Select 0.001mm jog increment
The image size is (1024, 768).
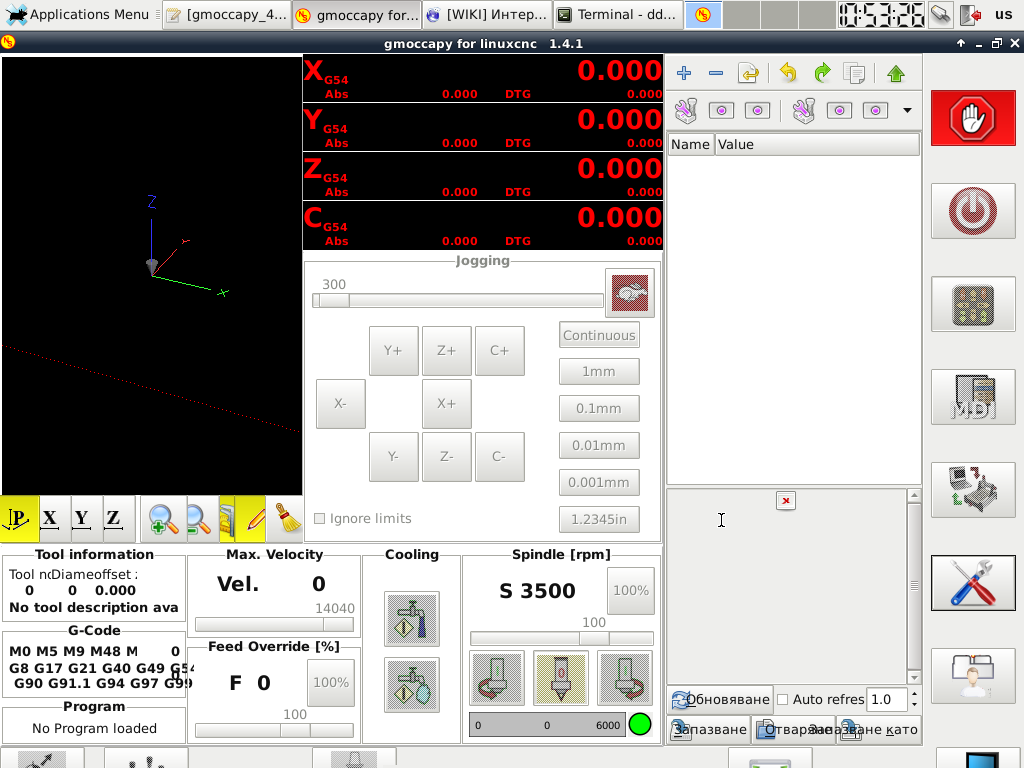click(x=599, y=483)
